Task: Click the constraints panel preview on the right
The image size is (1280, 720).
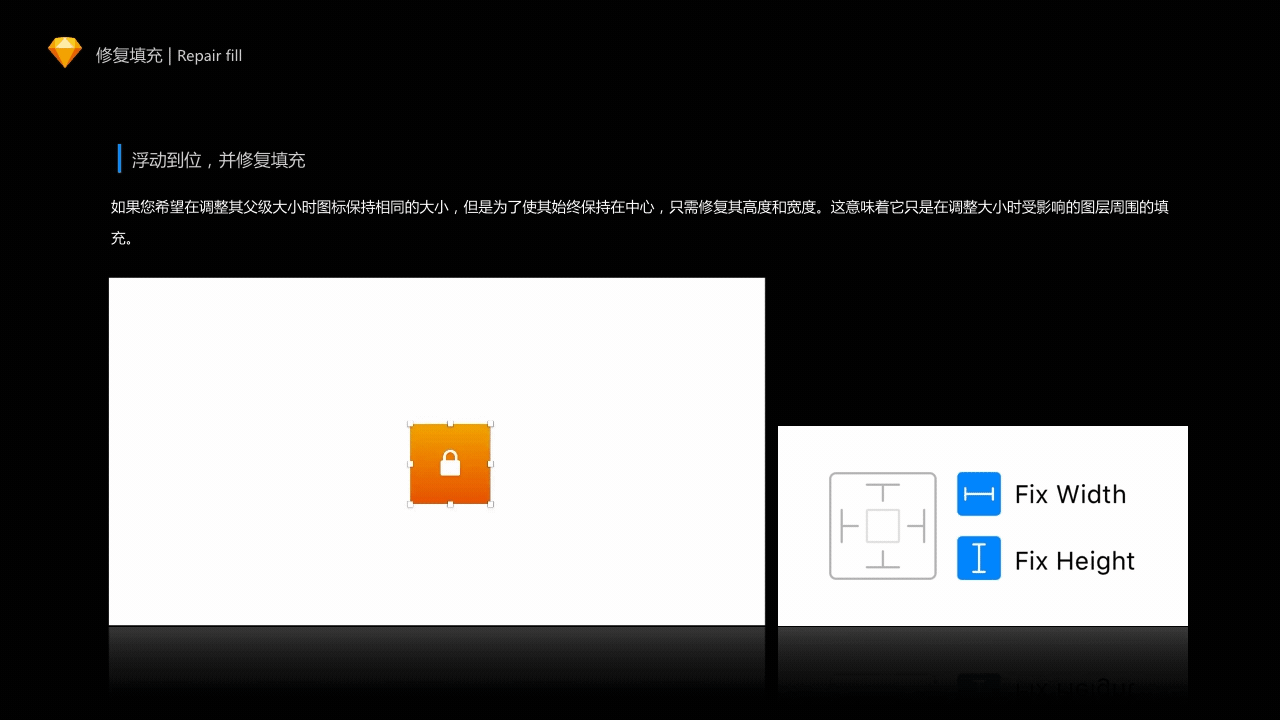Action: [x=982, y=525]
